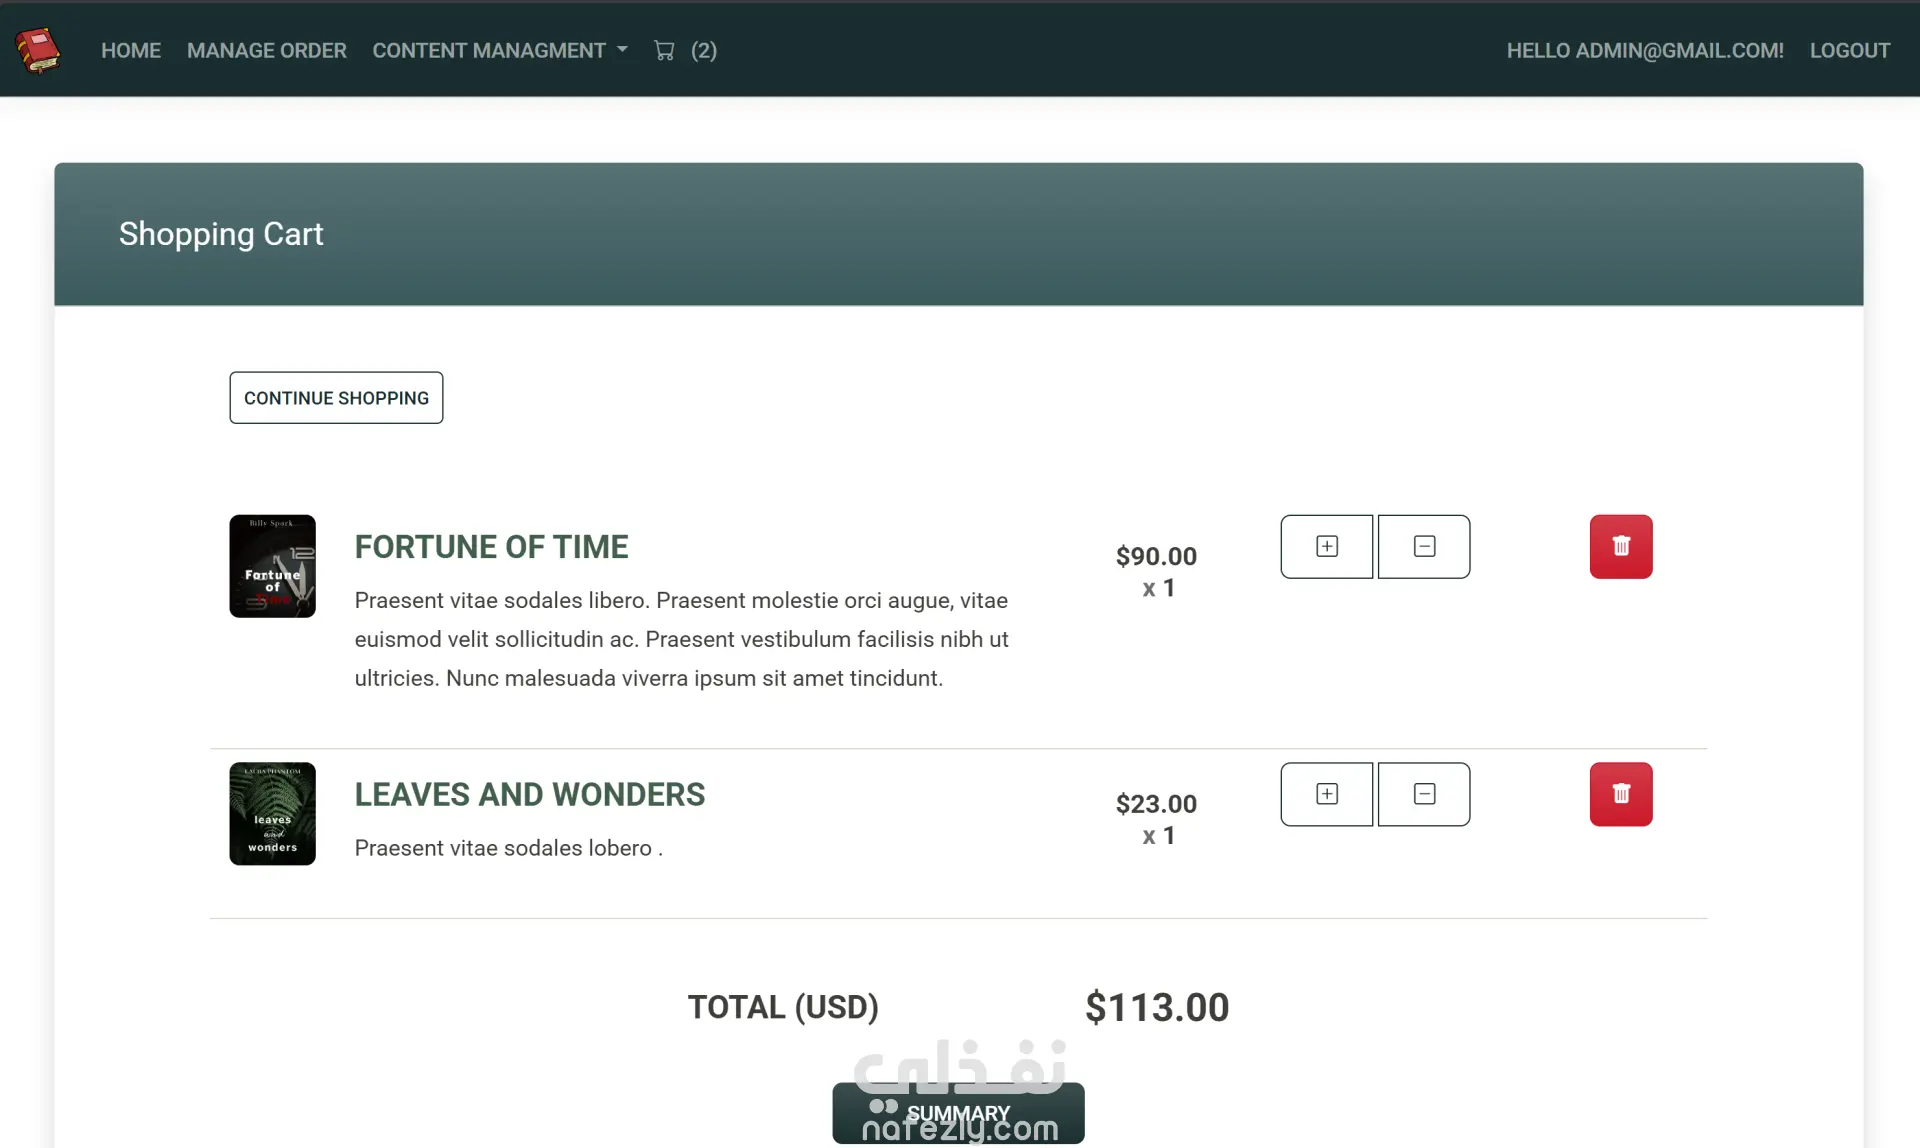Go to the Home menu item

[131, 50]
